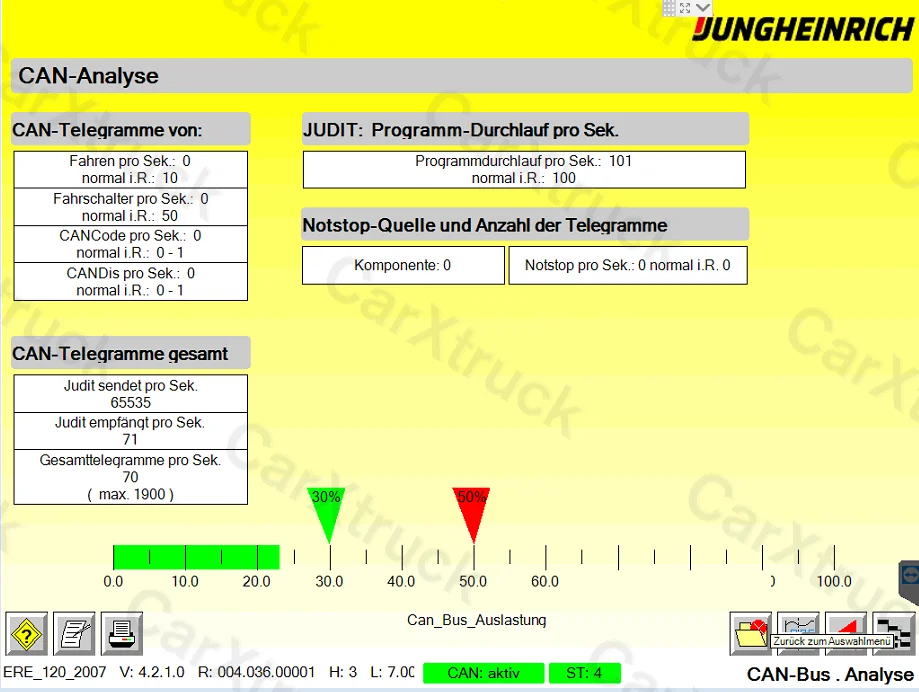Click 'Gesamttelegramme pro Sek. 70' cell
The width and height of the screenshot is (919, 692).
click(131, 477)
